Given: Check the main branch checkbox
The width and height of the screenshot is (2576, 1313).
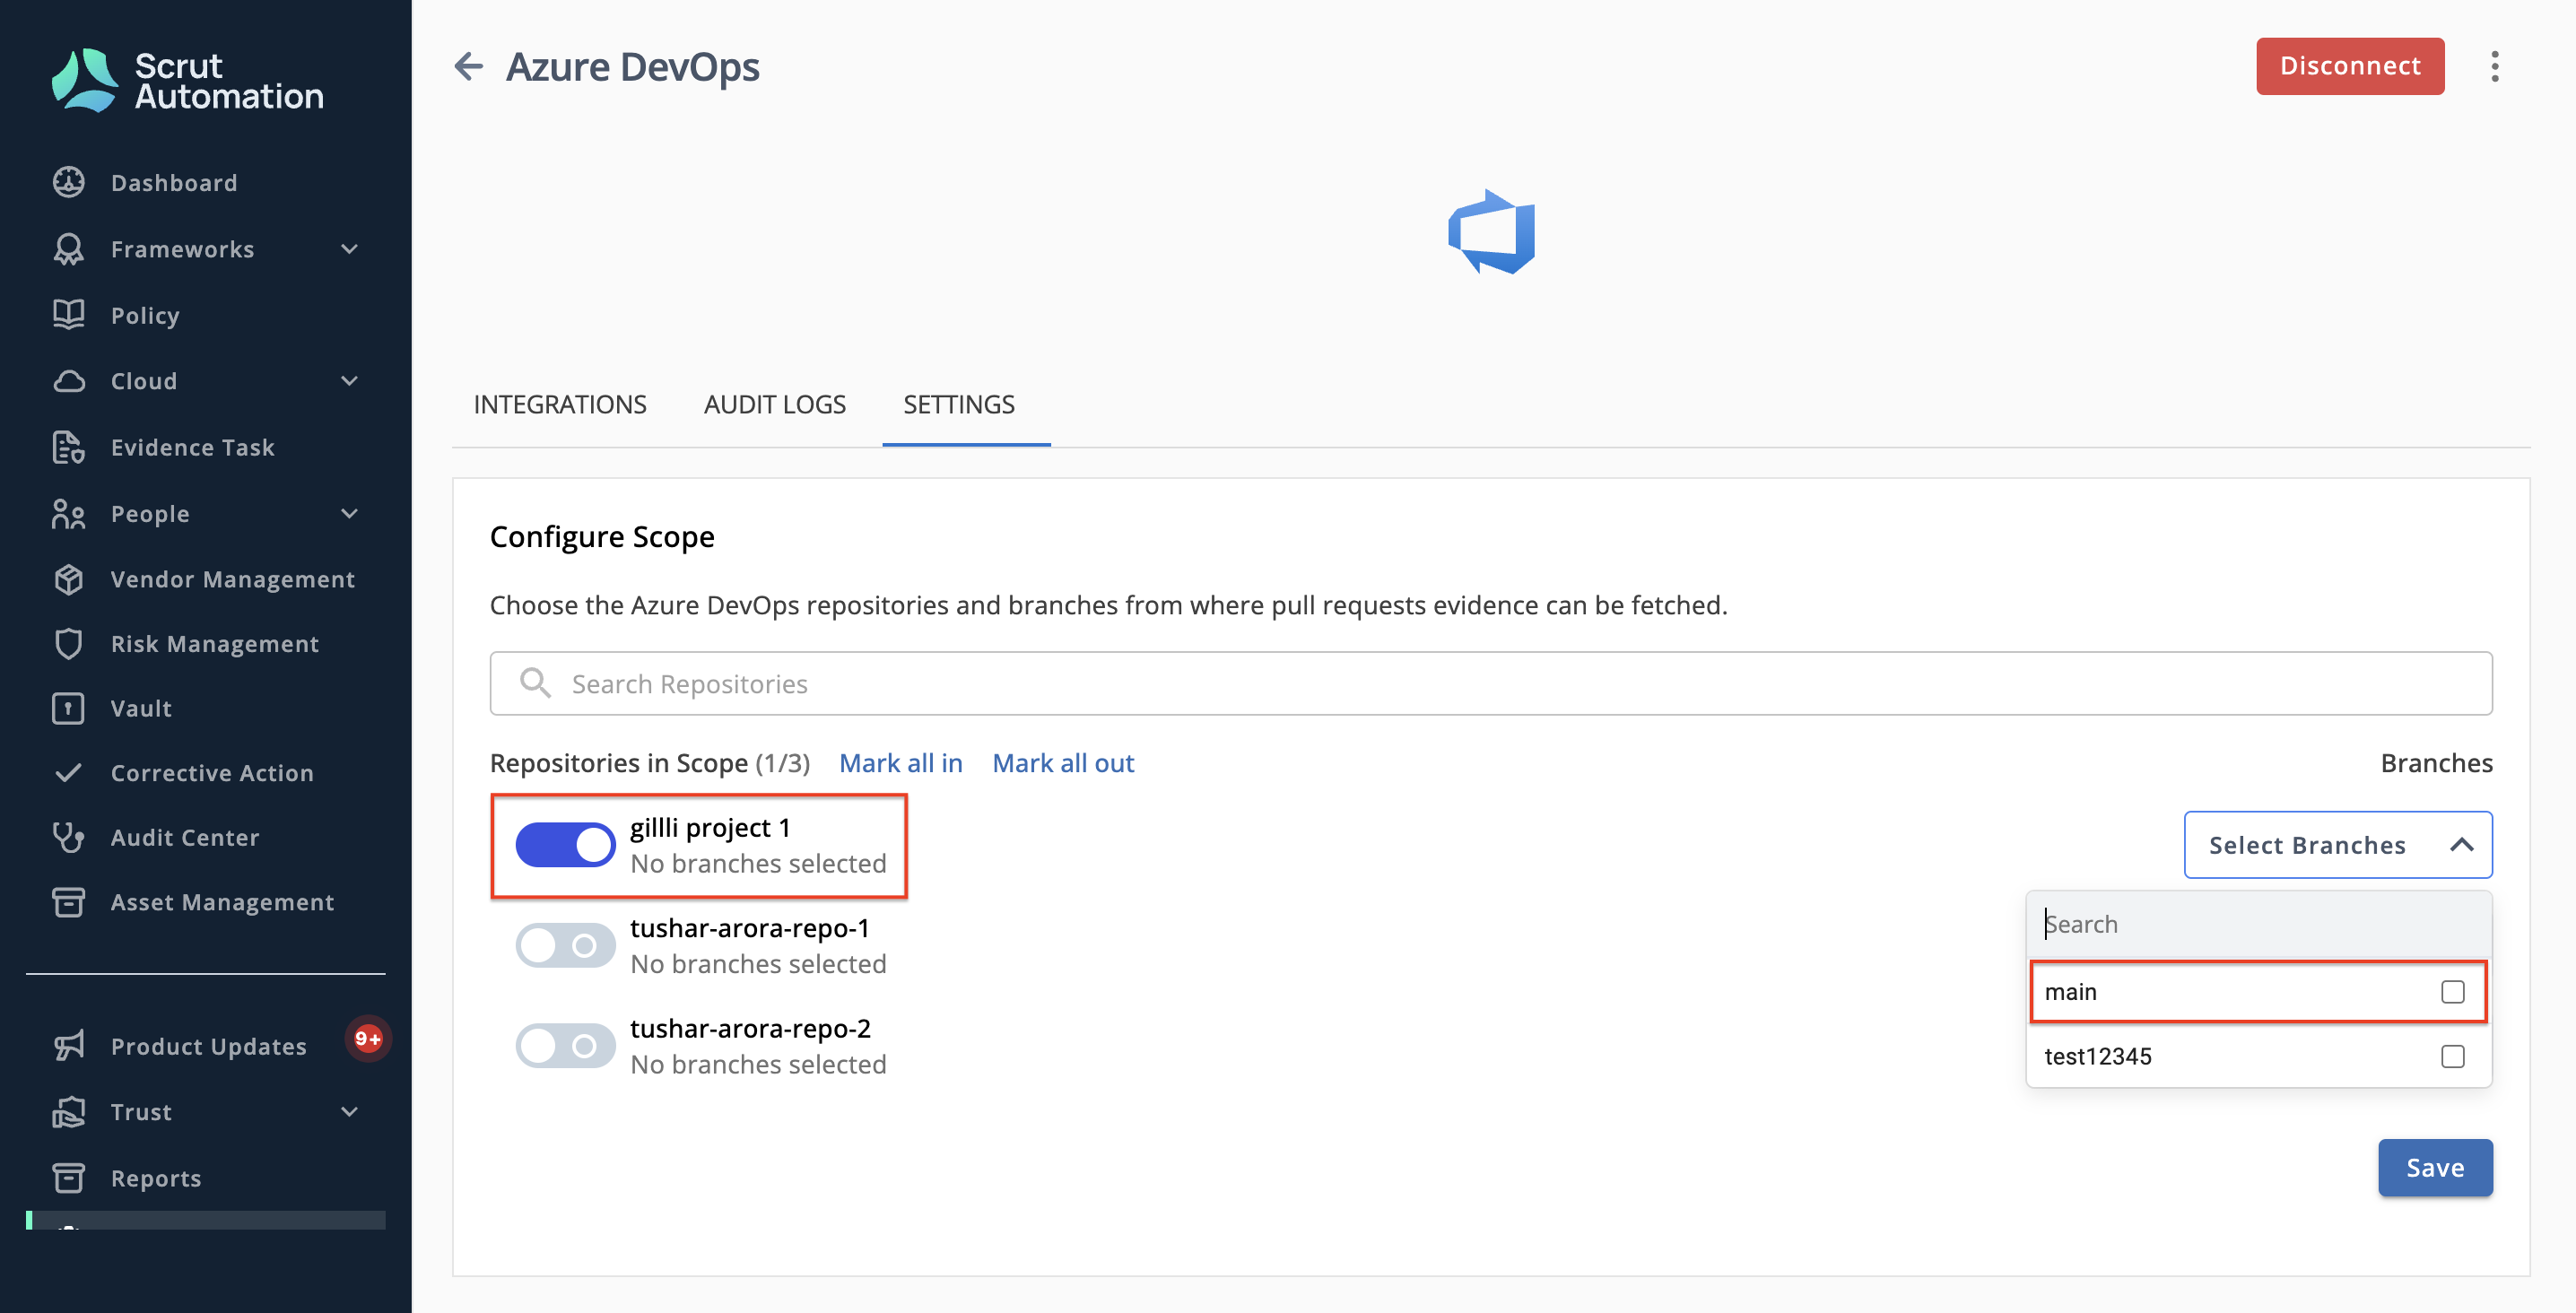Looking at the screenshot, I should coord(2452,991).
